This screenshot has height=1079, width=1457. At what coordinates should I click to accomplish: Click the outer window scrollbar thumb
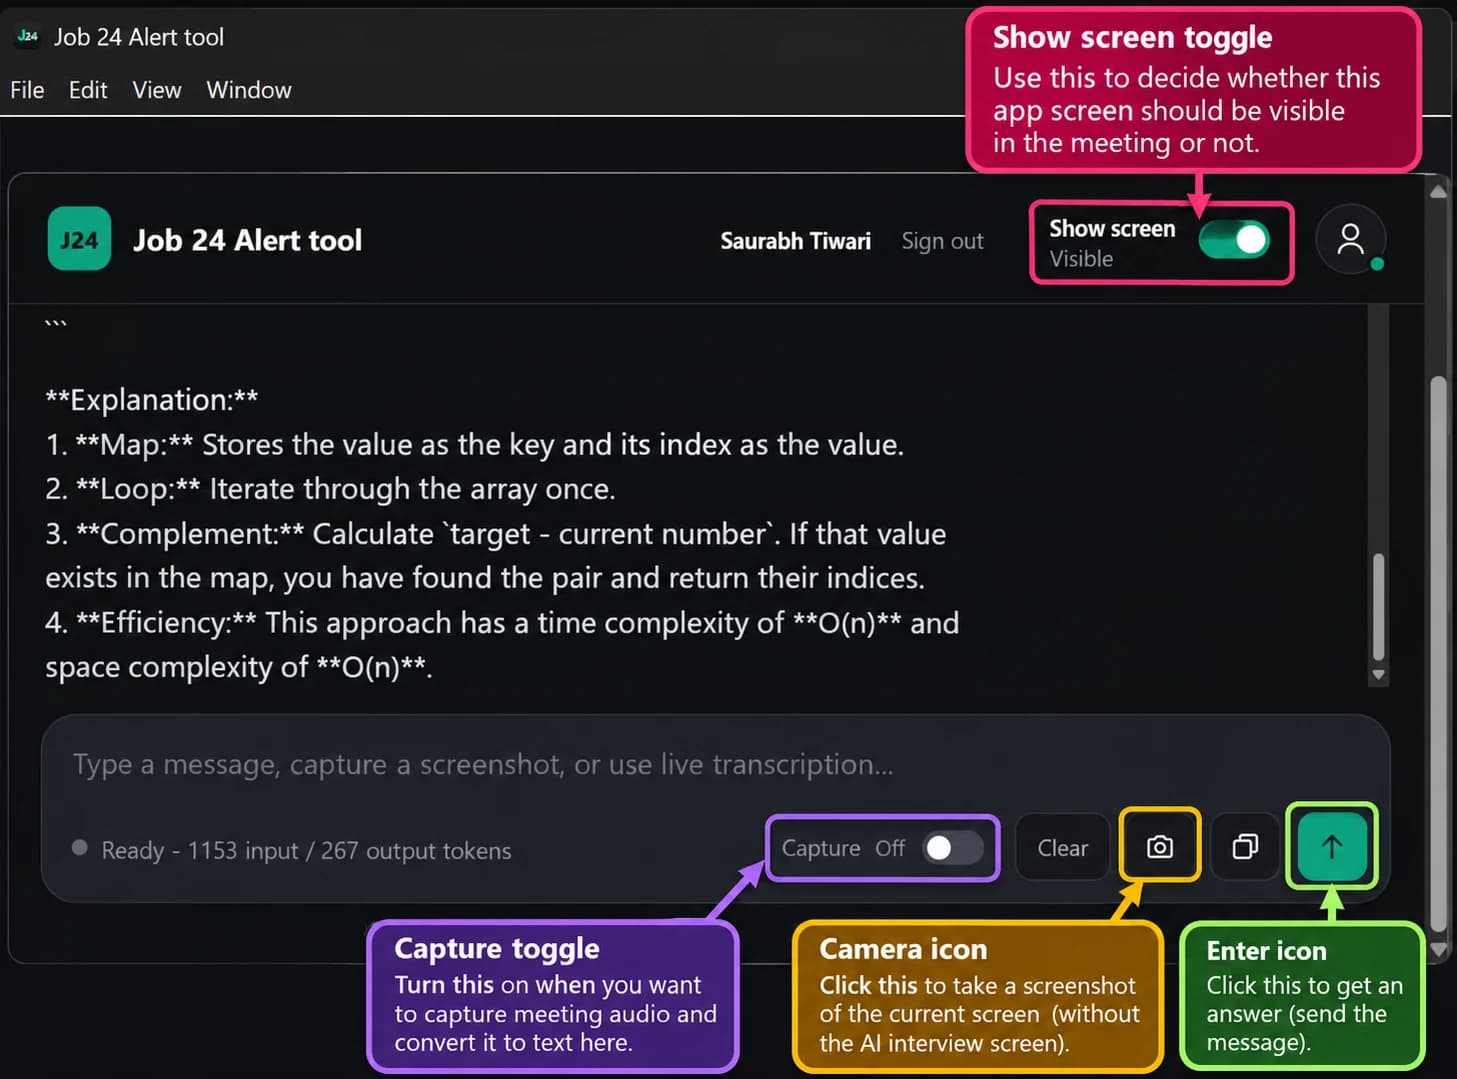1438,655
